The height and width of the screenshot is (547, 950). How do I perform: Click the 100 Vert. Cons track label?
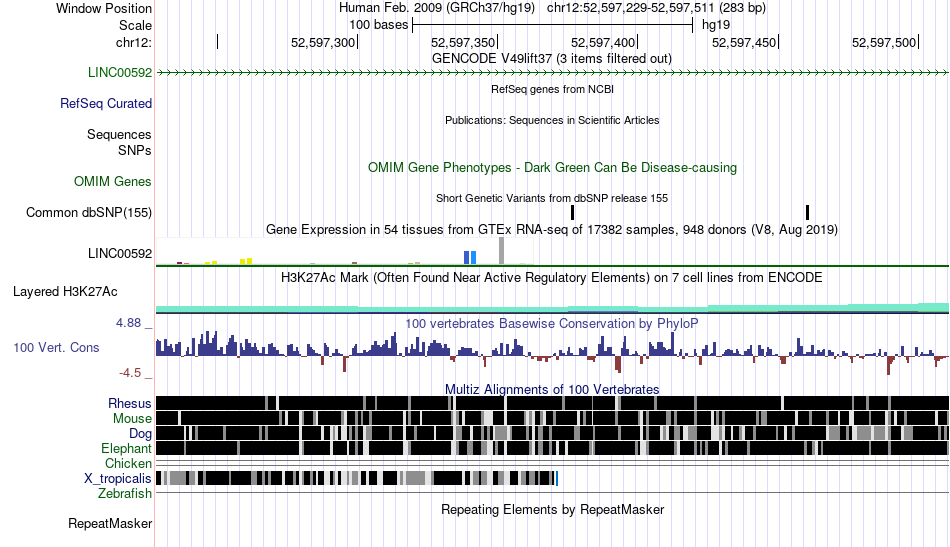pos(56,348)
